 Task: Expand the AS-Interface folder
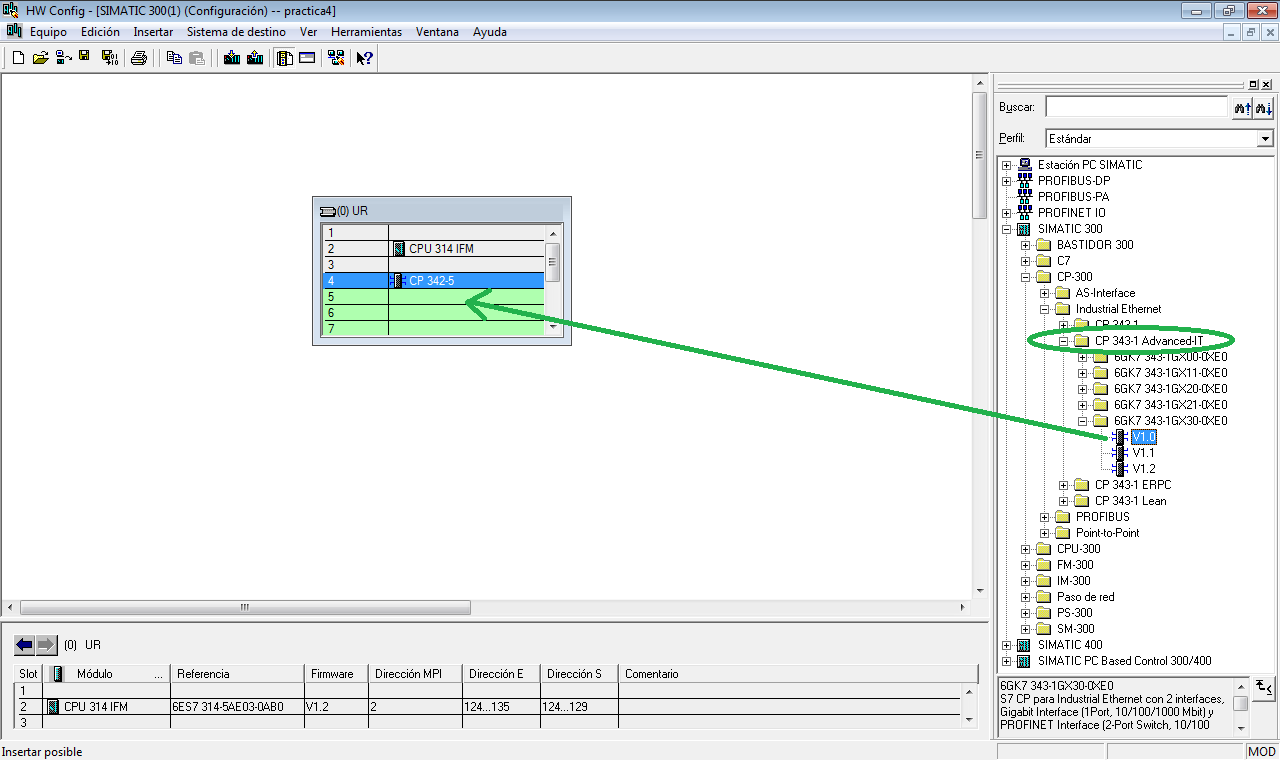pos(1044,293)
